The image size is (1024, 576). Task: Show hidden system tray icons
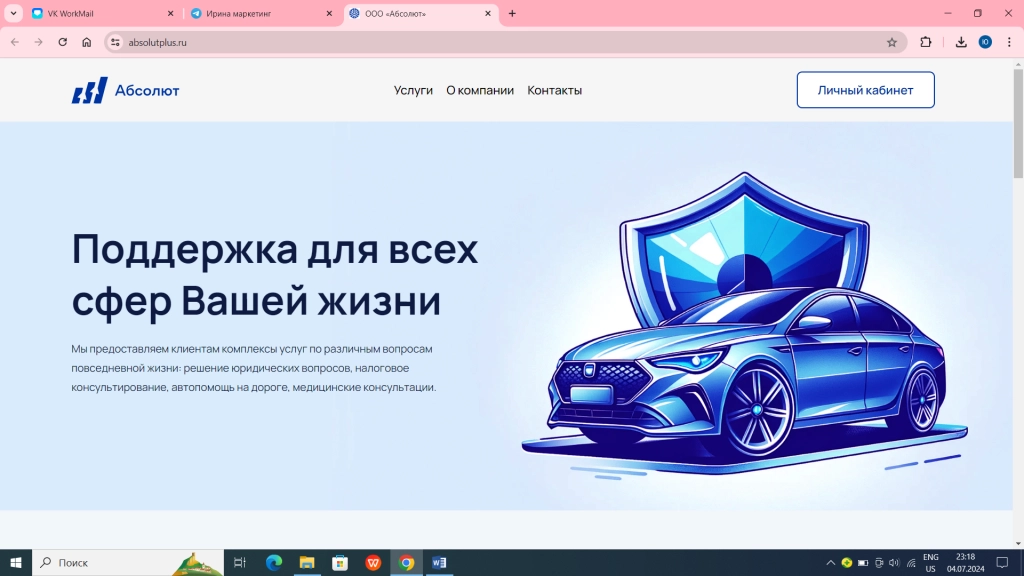tap(831, 562)
